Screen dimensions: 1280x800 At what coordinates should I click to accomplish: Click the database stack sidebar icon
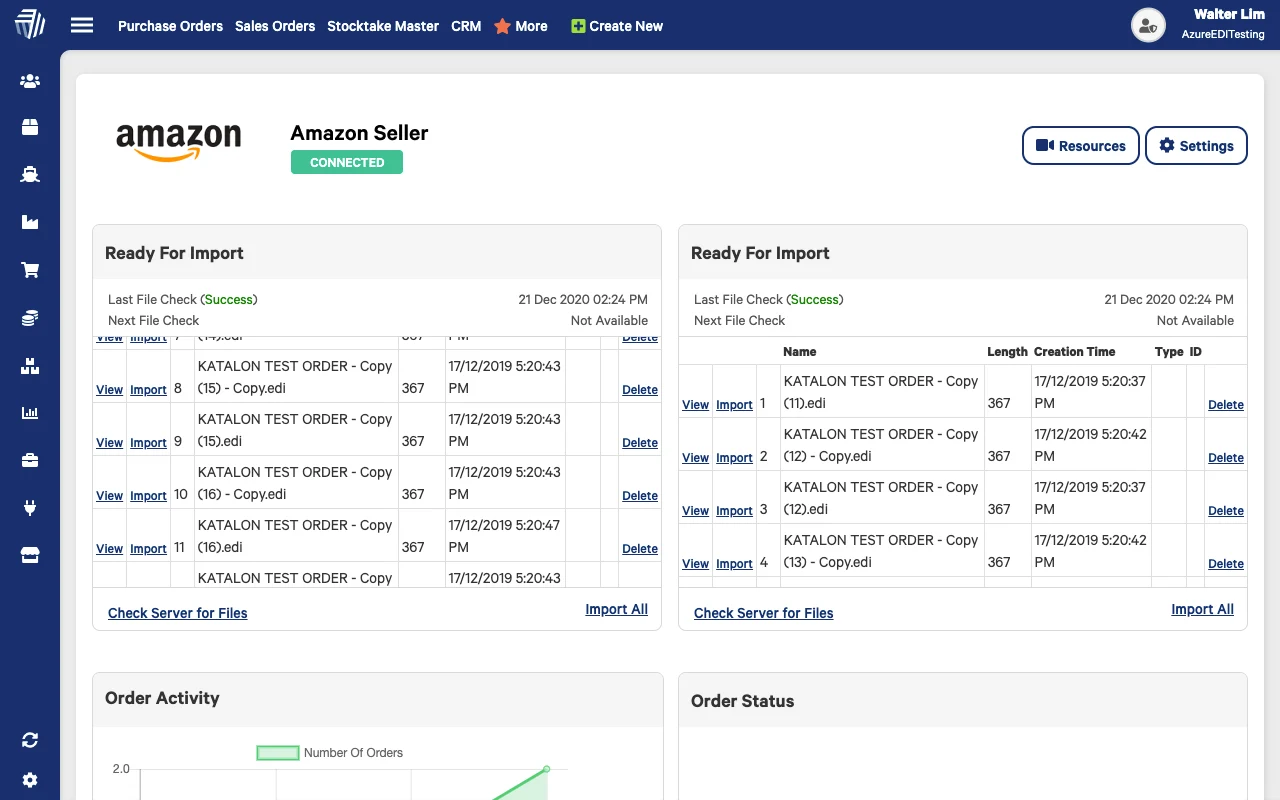[x=29, y=317]
